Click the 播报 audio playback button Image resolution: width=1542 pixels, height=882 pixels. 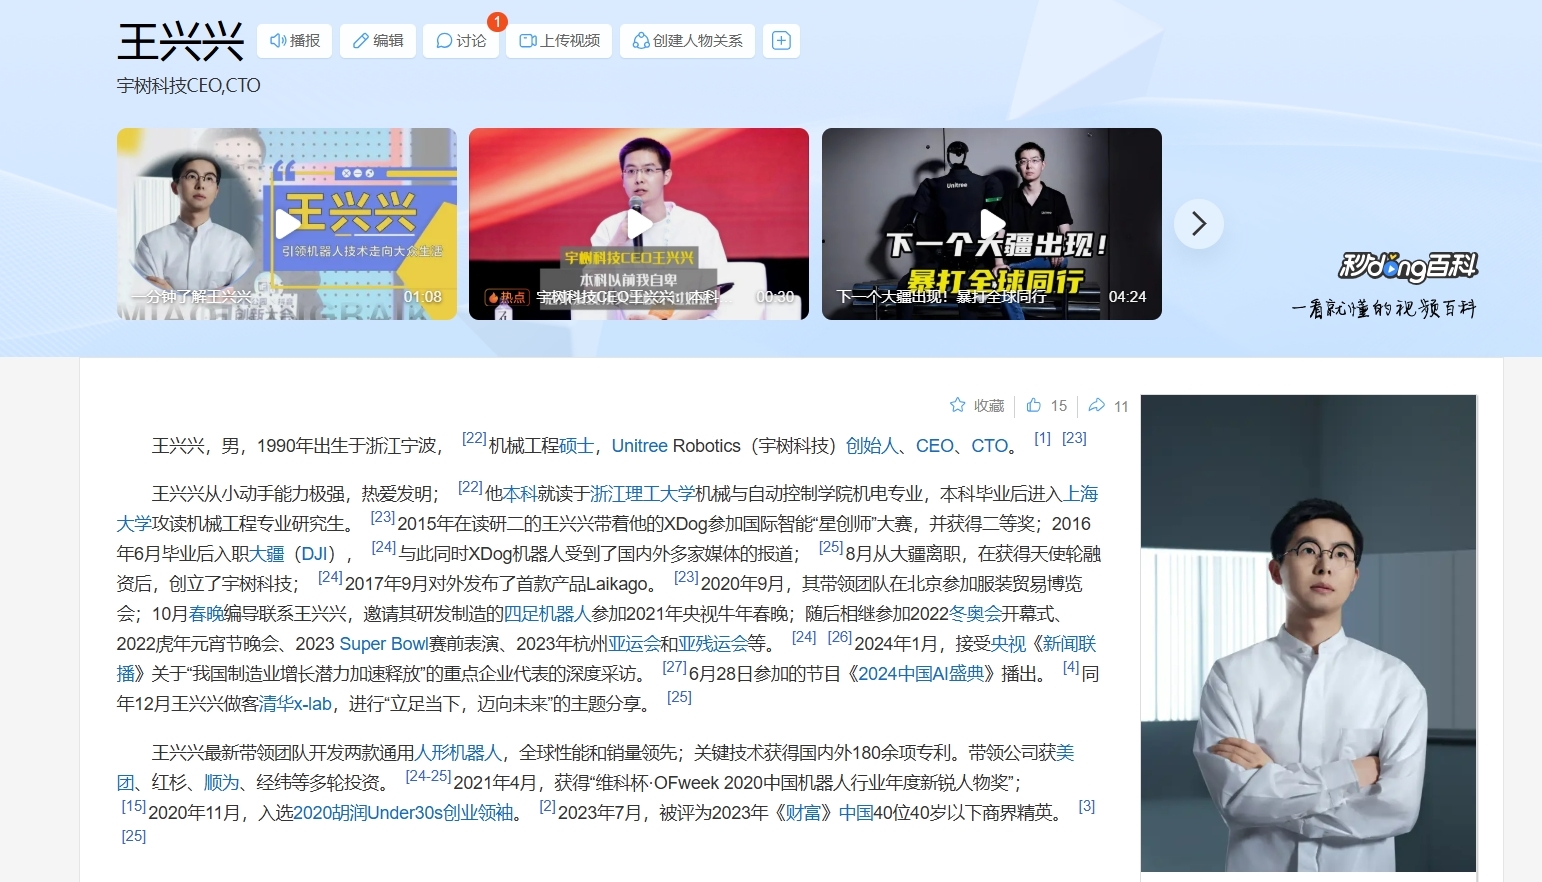coord(294,41)
